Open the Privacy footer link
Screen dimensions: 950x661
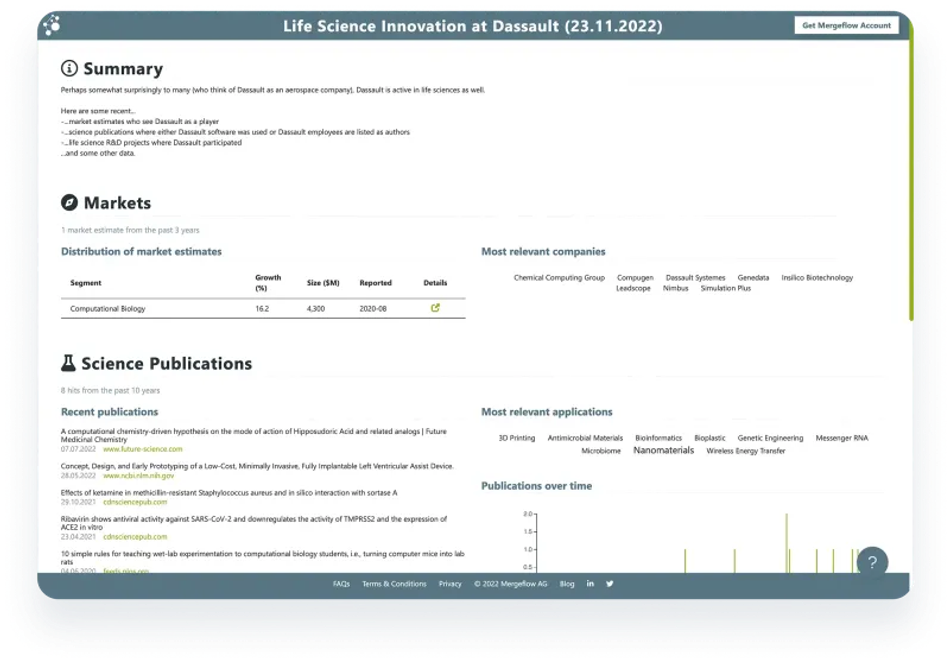[450, 584]
